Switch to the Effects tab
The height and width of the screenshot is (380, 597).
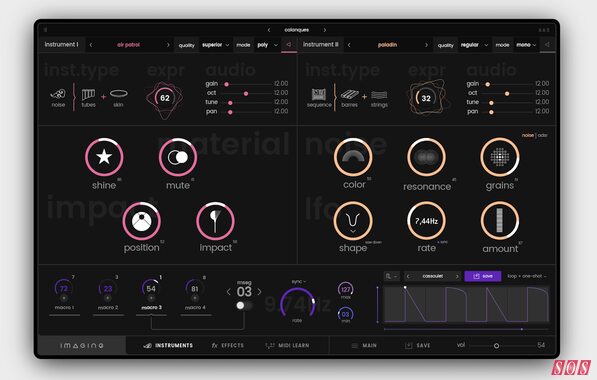tap(228, 345)
